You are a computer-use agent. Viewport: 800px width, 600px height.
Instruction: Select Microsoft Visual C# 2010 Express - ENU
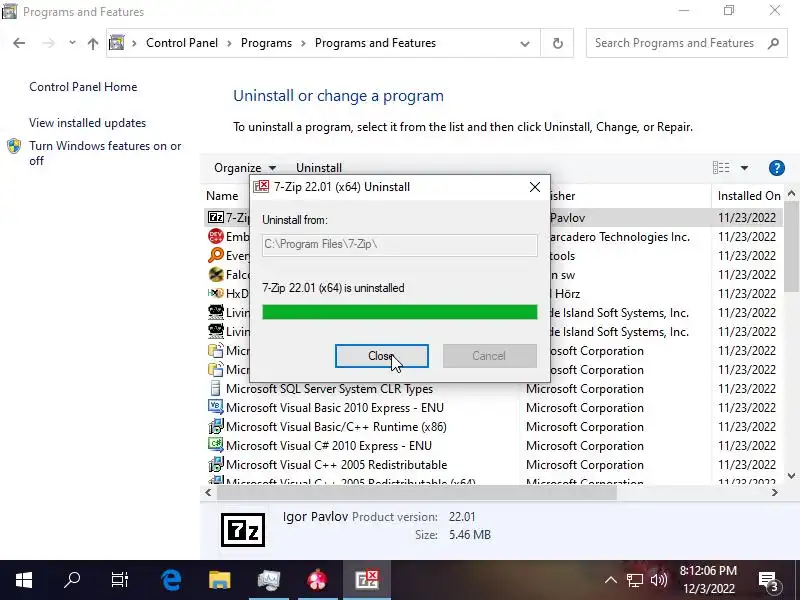pos(329,445)
